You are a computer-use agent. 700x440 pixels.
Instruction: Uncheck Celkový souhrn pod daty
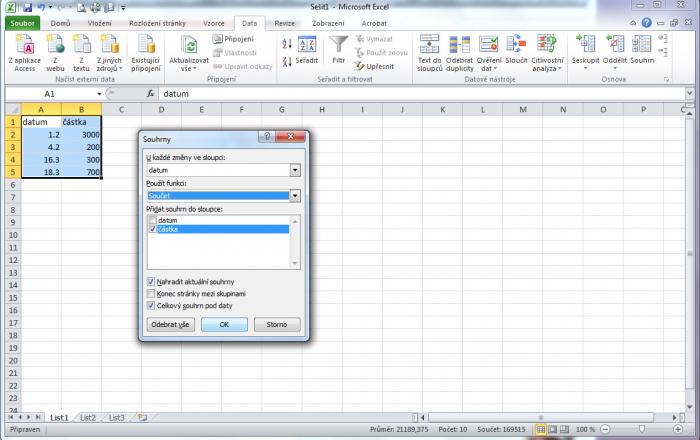point(152,305)
